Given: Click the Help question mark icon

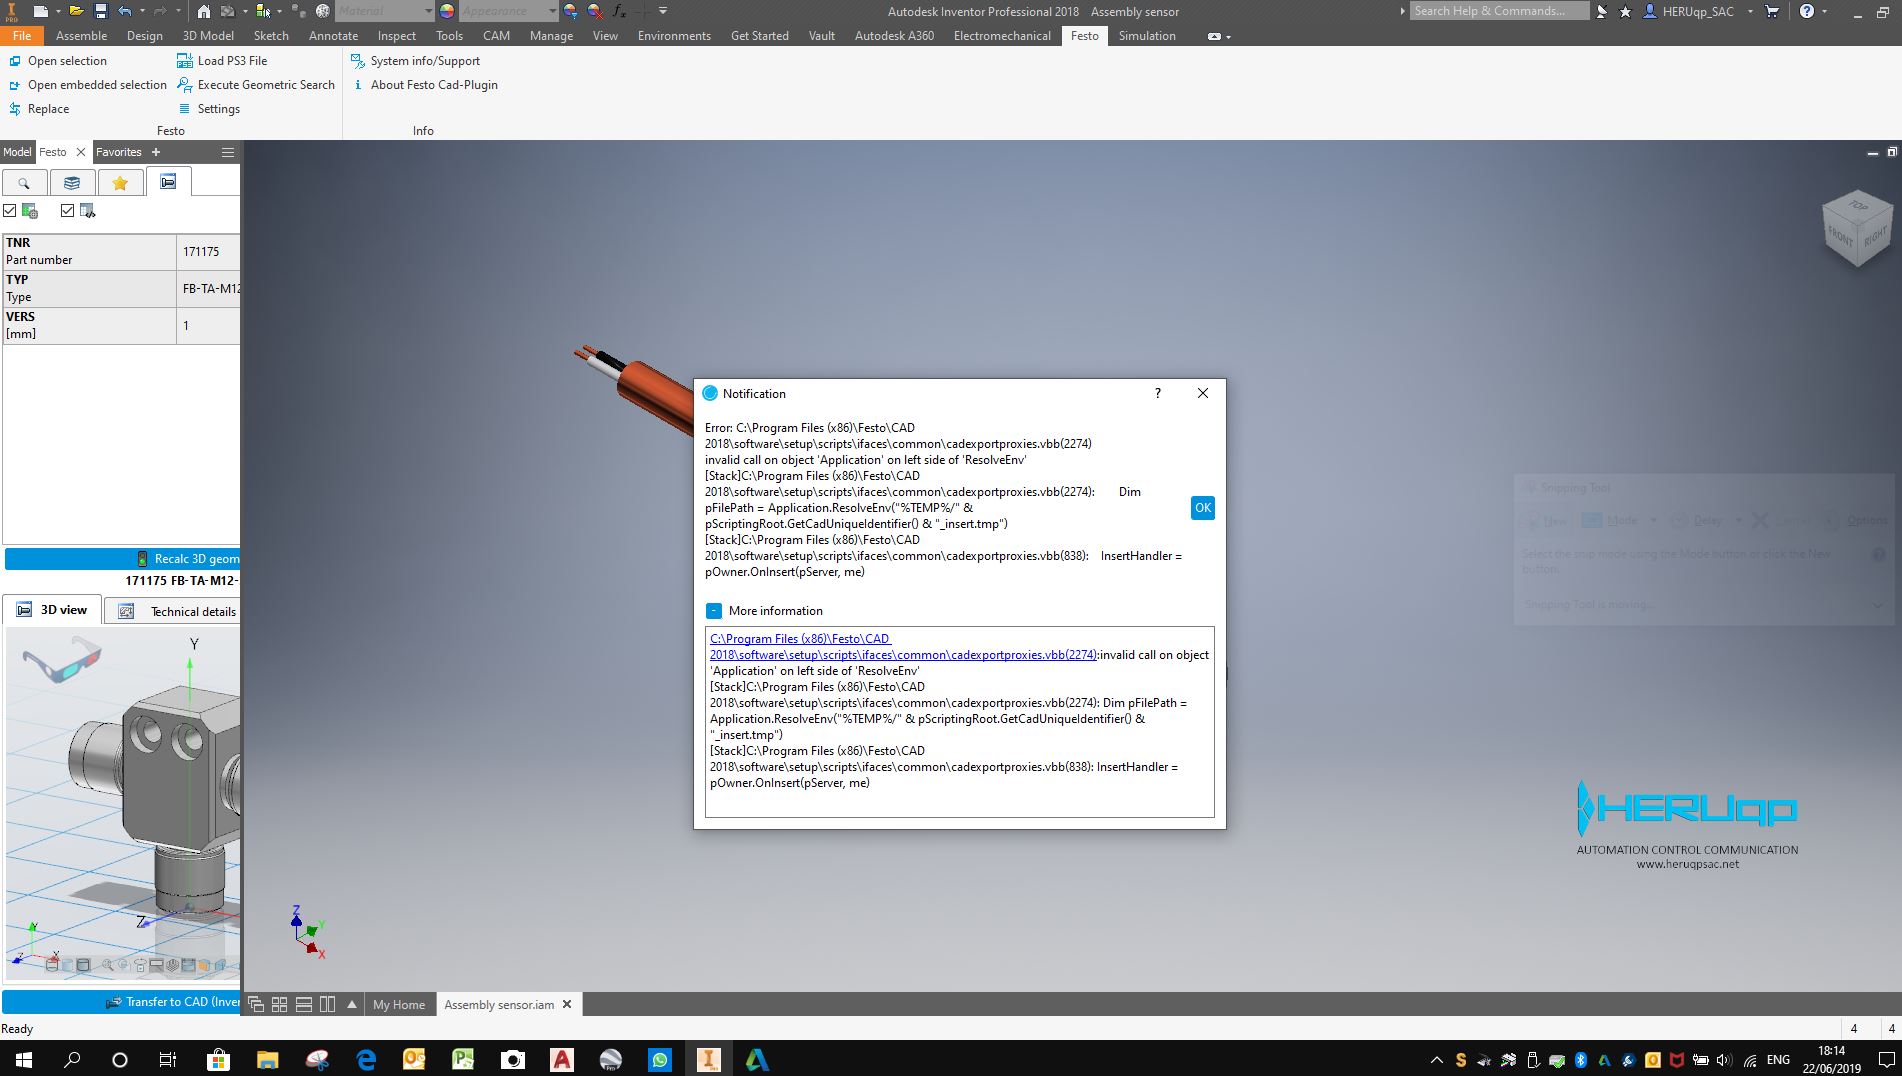Looking at the screenshot, I should pyautogui.click(x=1806, y=11).
